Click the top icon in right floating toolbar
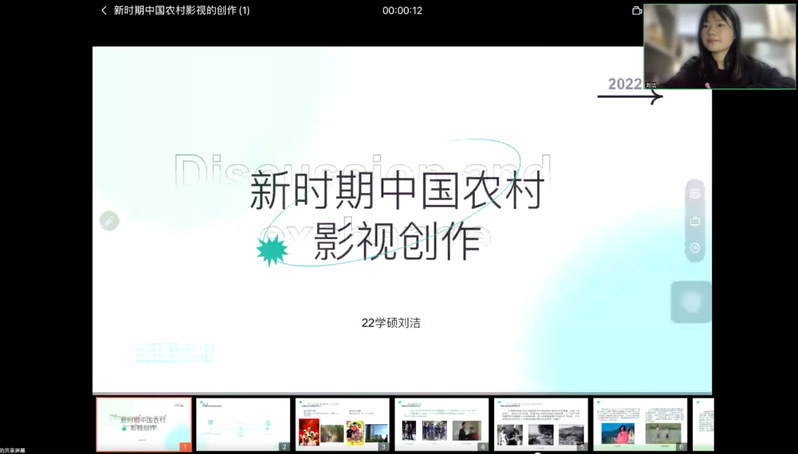The image size is (798, 454). [x=695, y=193]
